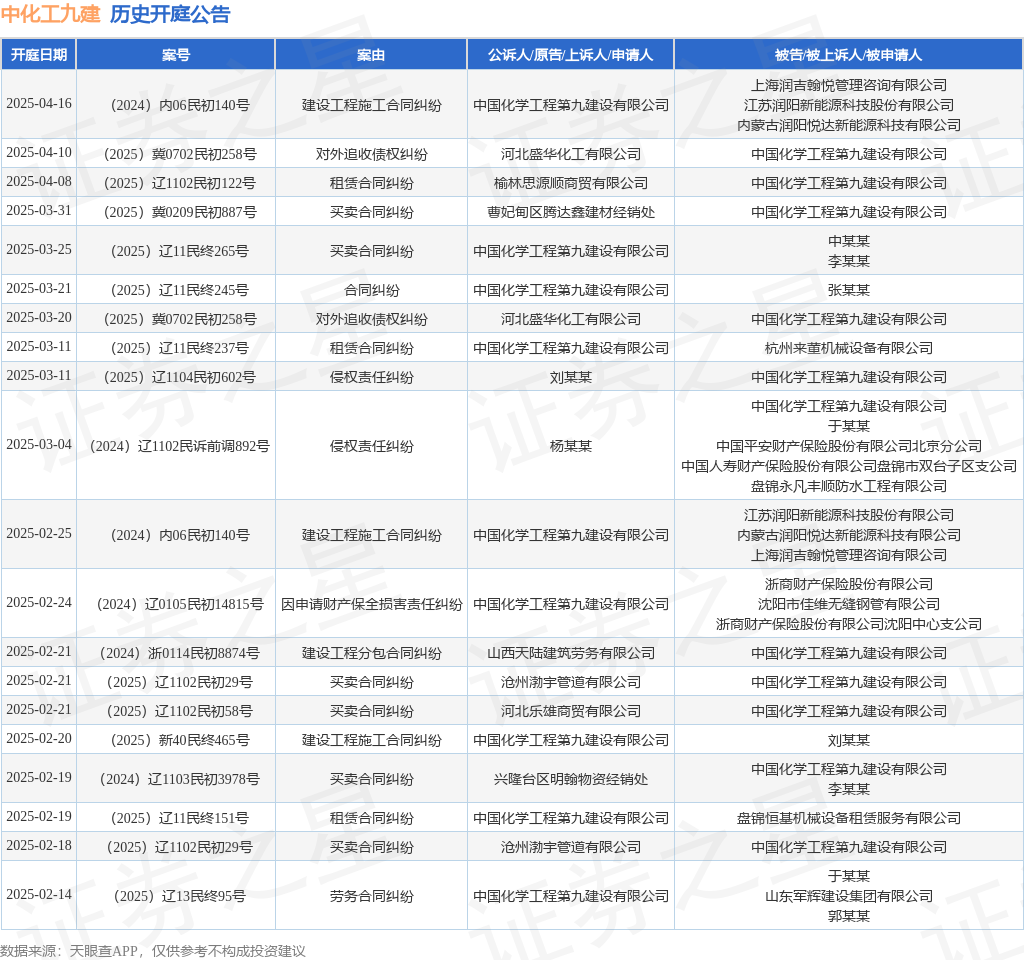Select the date 2025-04-16
This screenshot has width=1024, height=960.
(x=39, y=104)
